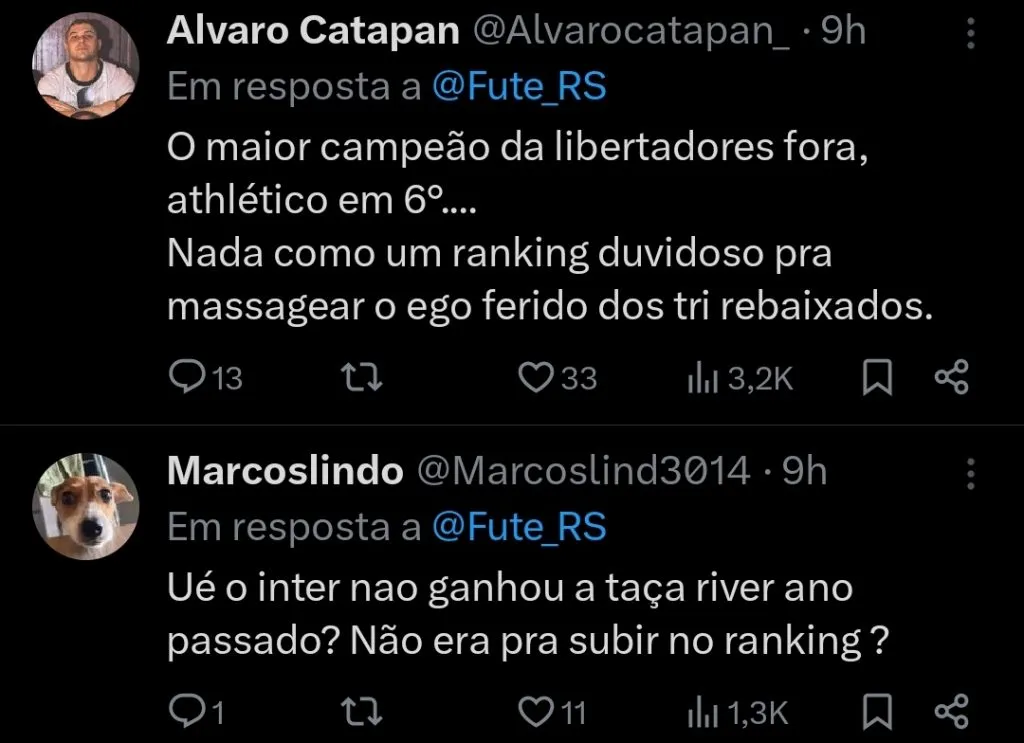Click the repost icon under Alvaro's tweet
1024x743 pixels.
click(x=362, y=378)
